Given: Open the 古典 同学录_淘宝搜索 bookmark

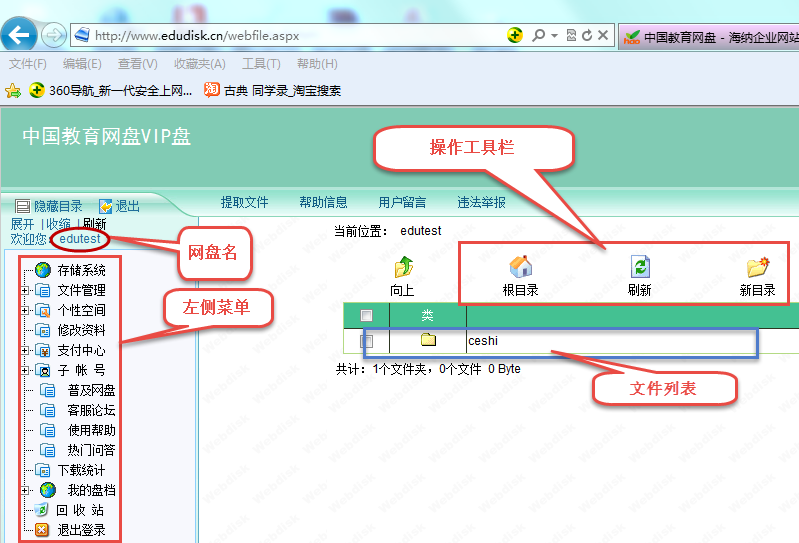Looking at the screenshot, I should 272,91.
